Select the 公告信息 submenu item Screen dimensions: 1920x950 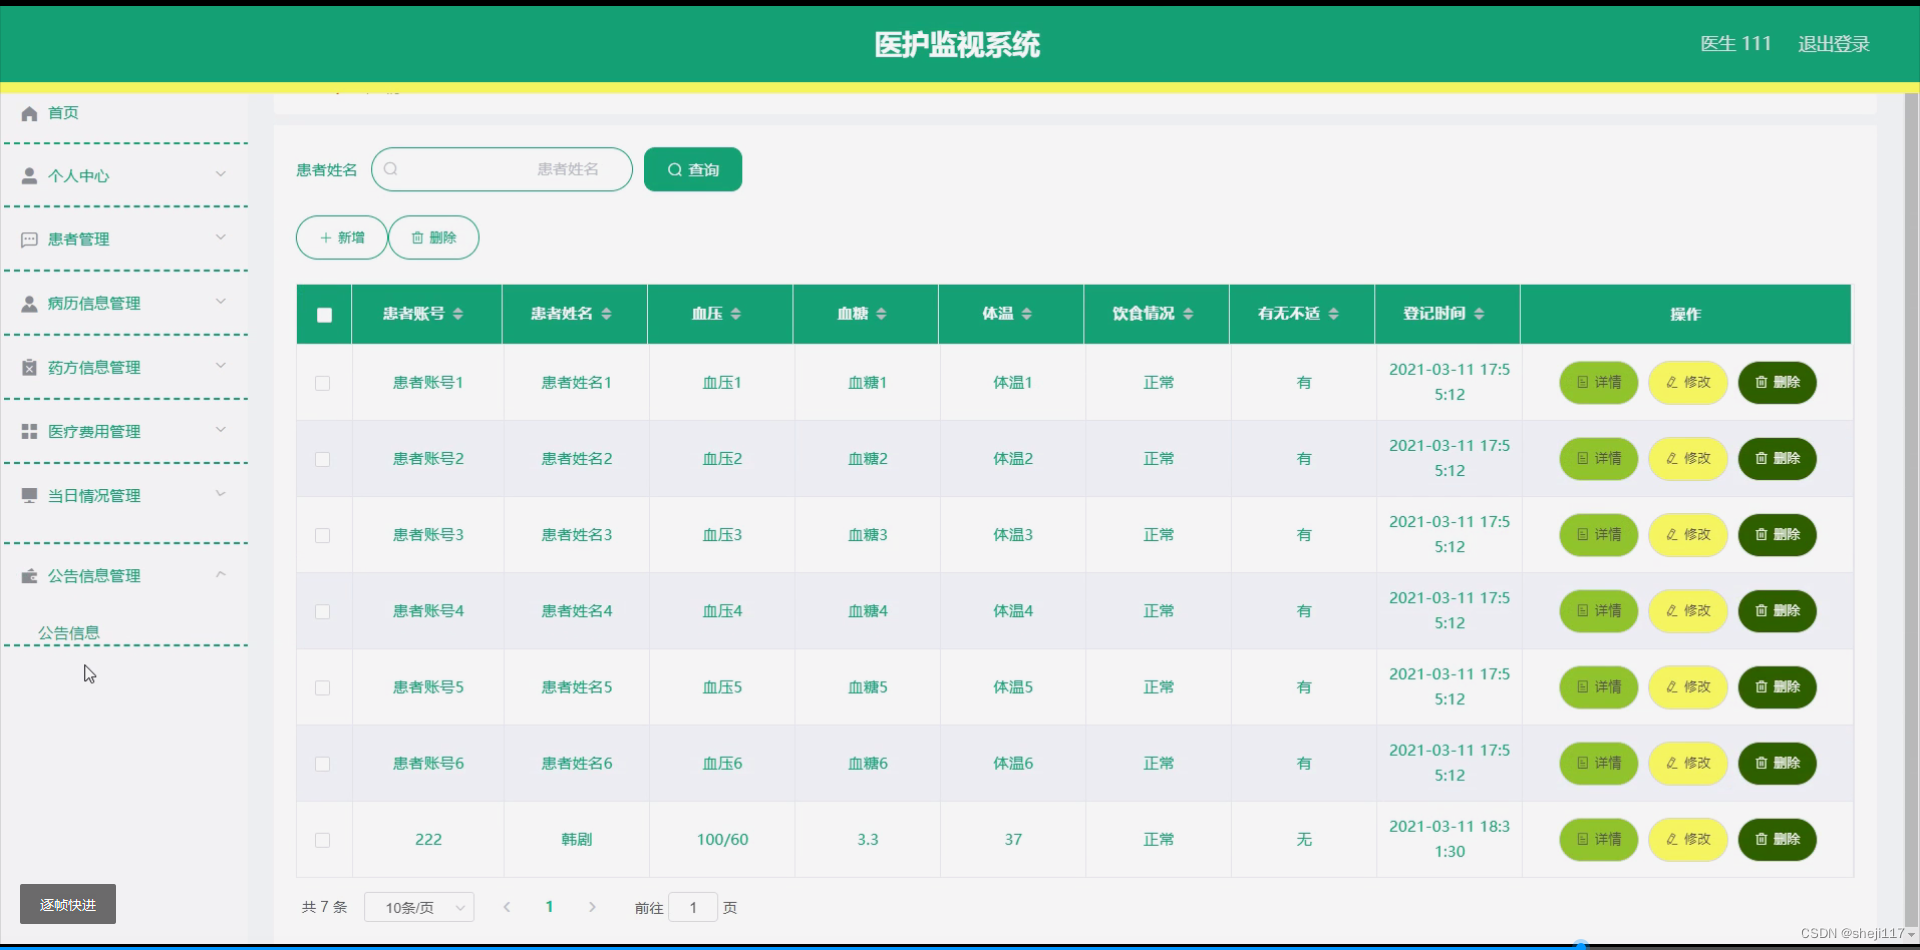(x=69, y=632)
